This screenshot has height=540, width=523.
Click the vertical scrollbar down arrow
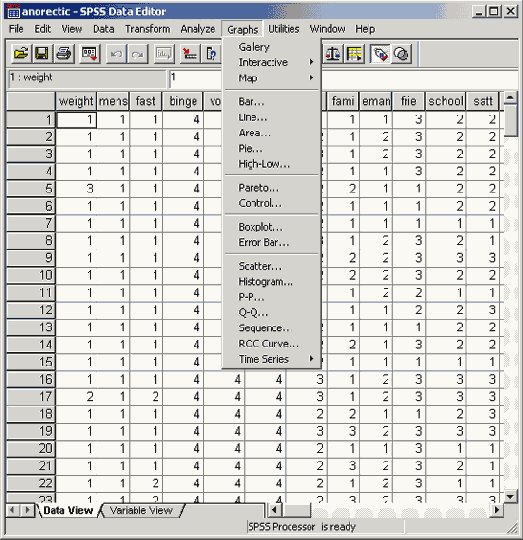click(510, 496)
